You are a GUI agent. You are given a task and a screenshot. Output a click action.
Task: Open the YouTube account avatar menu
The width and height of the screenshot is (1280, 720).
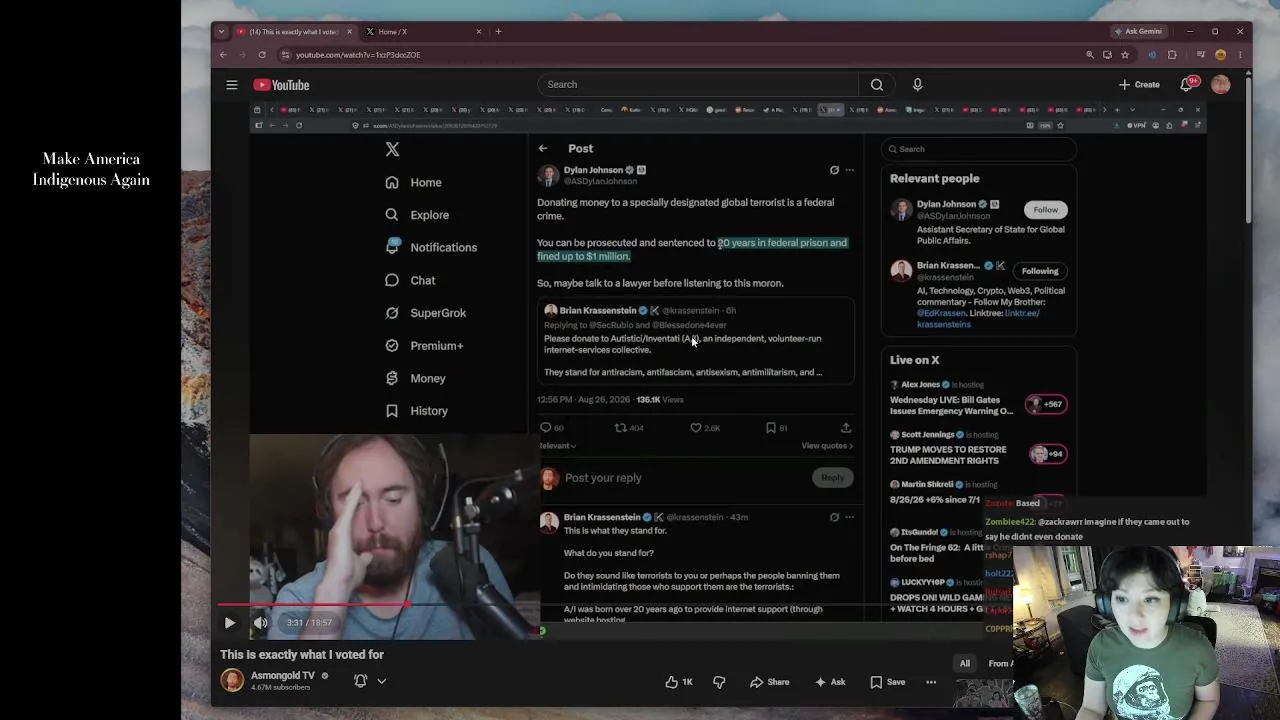(x=1220, y=85)
